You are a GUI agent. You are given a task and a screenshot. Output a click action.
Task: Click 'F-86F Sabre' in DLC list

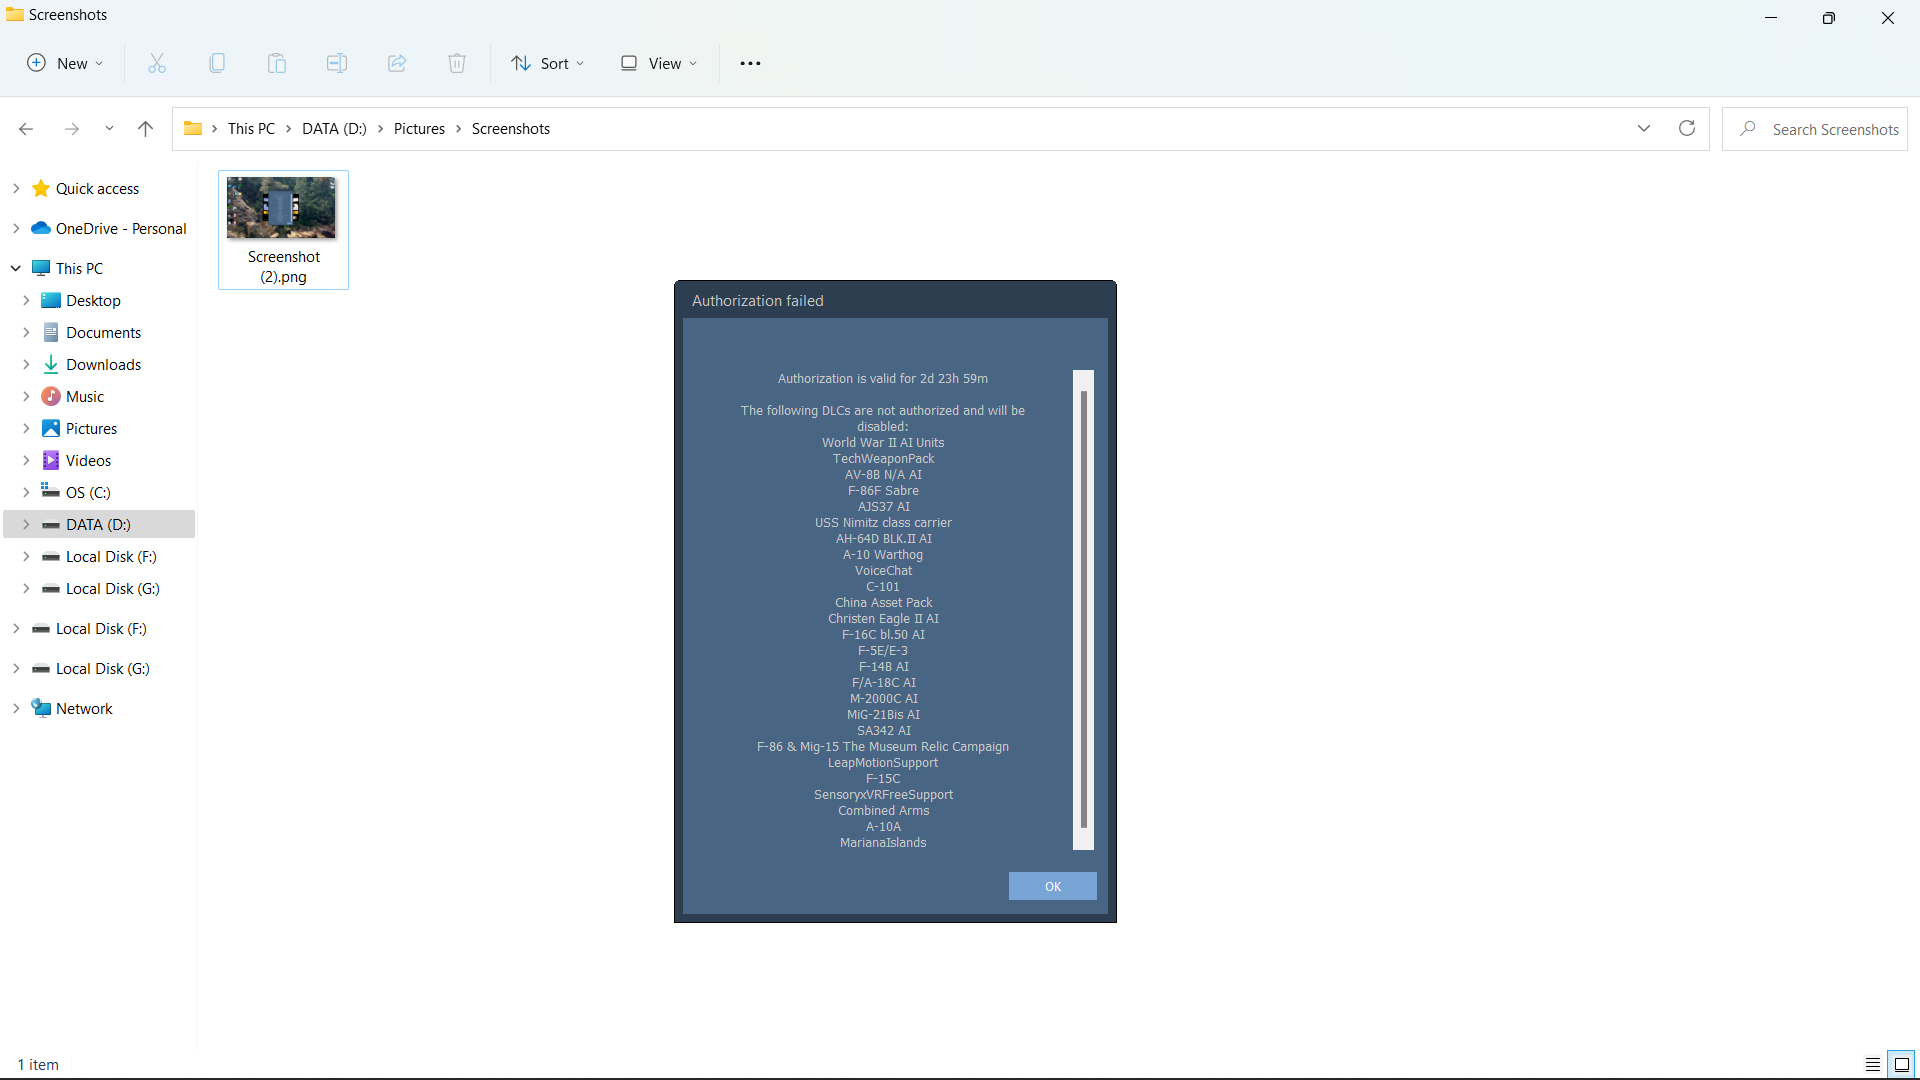coord(883,491)
